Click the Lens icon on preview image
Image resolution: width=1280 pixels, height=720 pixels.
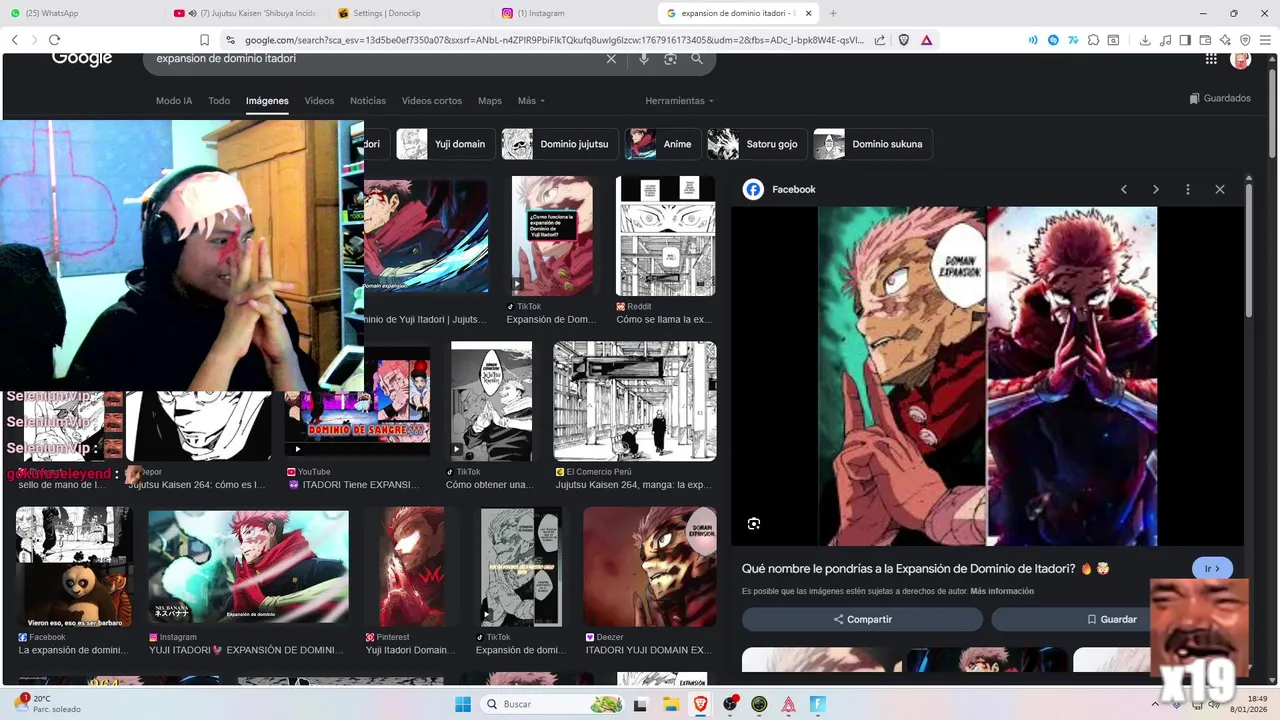click(x=754, y=524)
